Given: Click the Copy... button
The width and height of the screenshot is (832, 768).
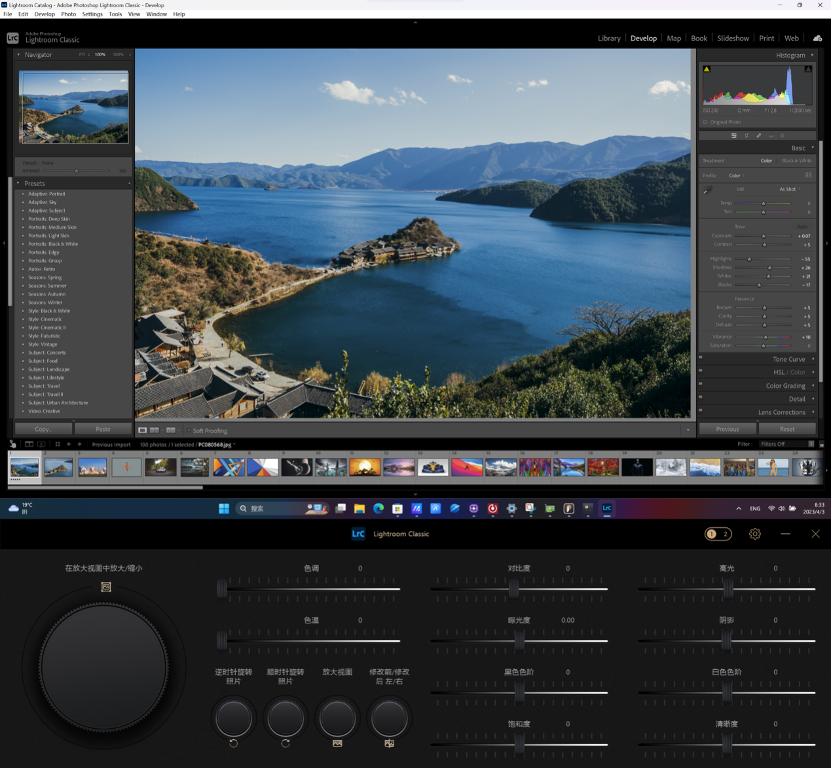Looking at the screenshot, I should (x=43, y=429).
